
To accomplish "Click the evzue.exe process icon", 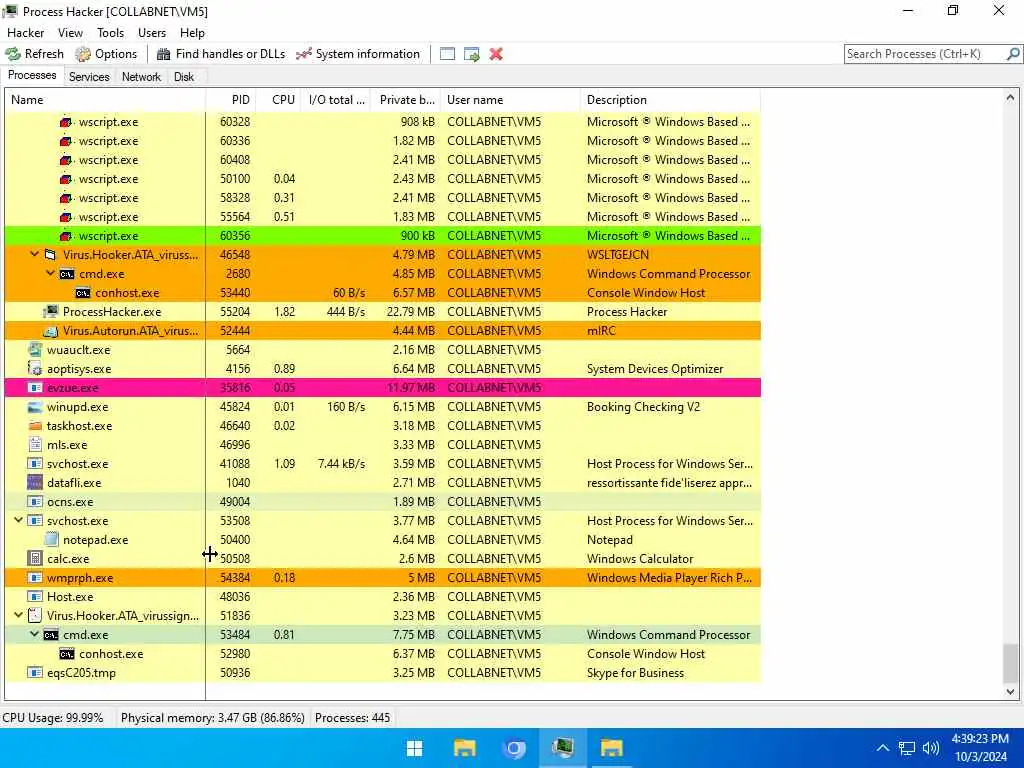I will (35, 387).
